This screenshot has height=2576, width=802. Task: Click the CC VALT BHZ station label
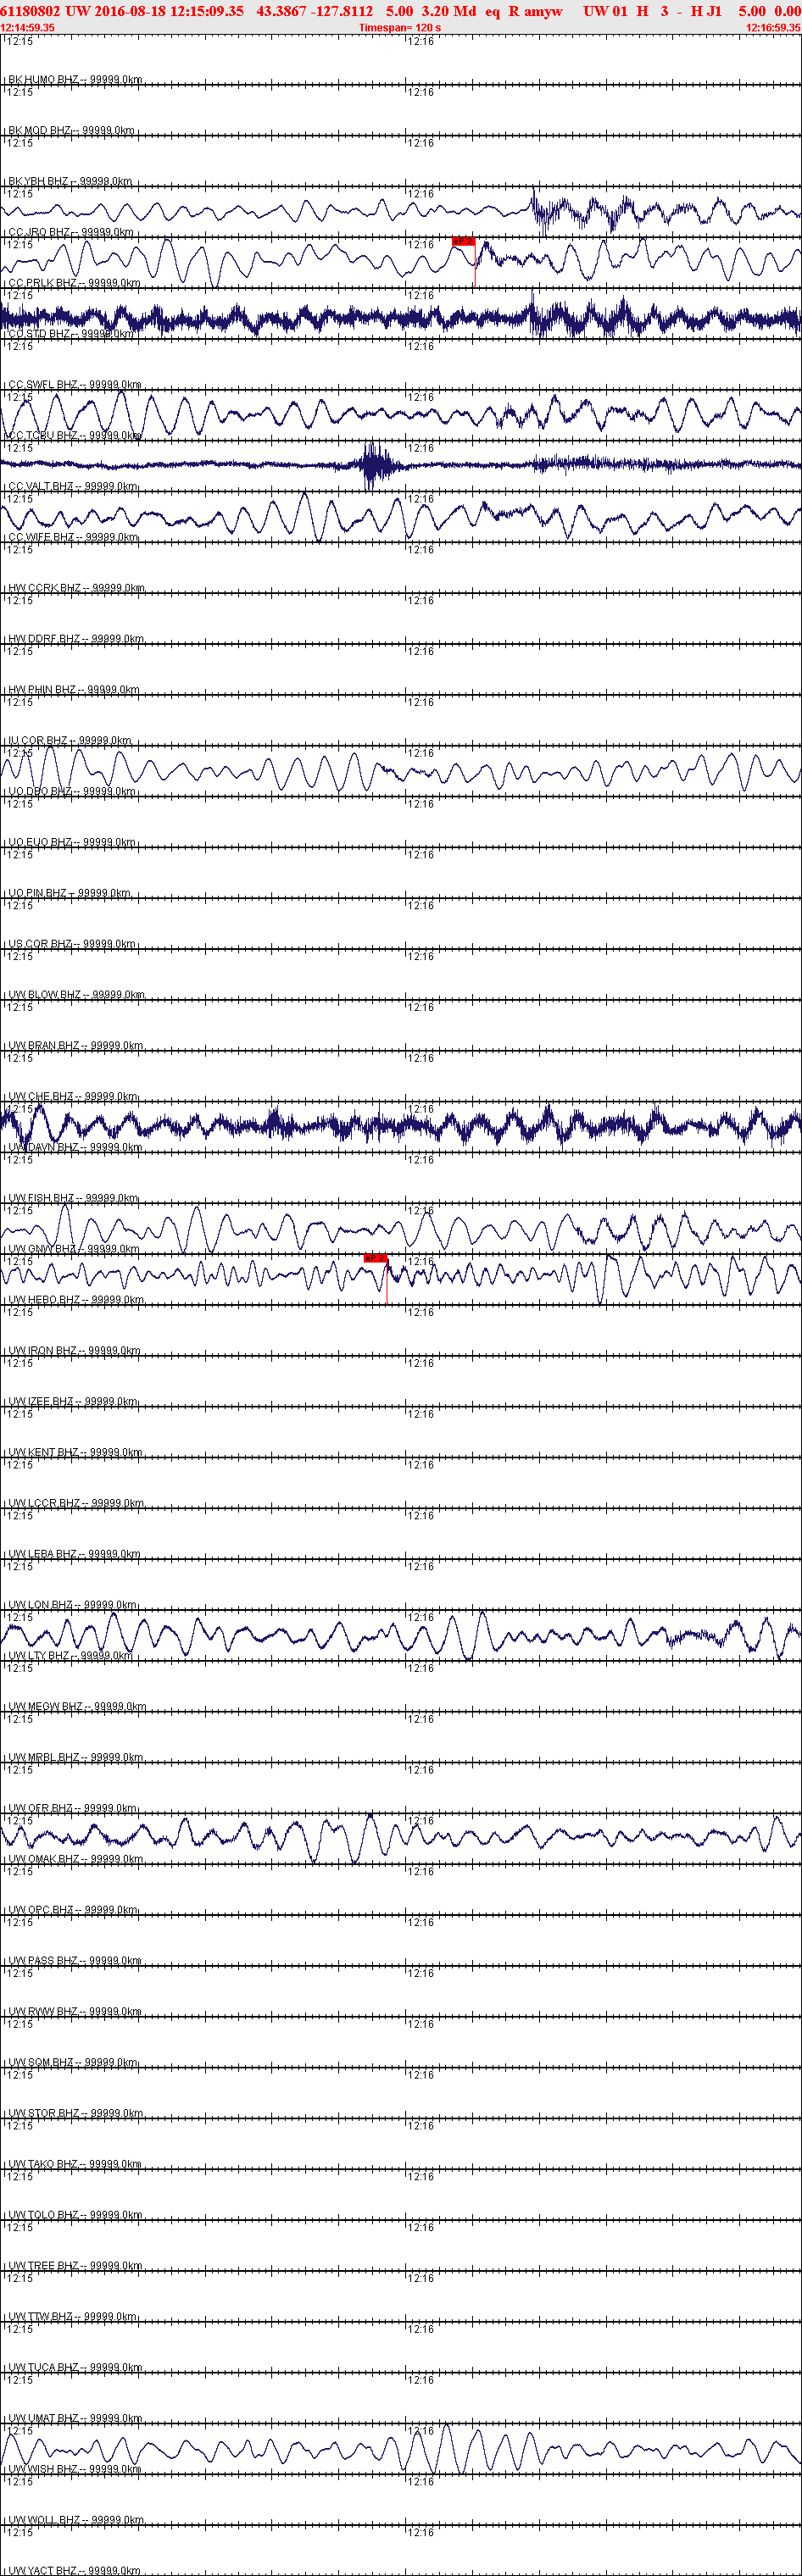point(73,486)
